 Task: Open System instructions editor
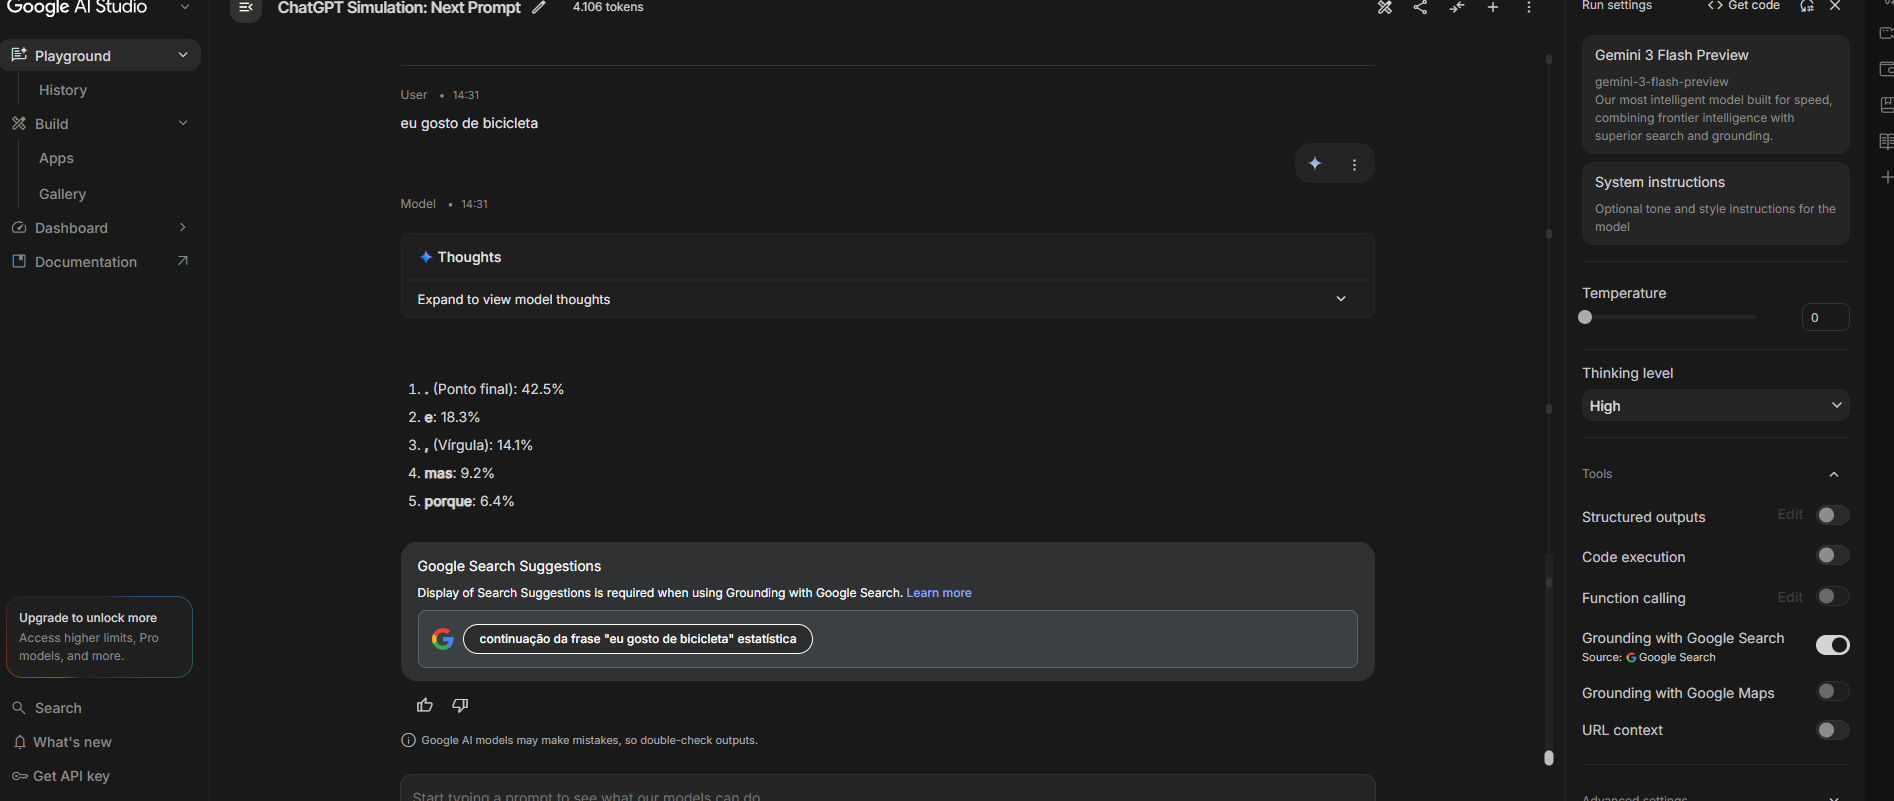coord(1715,204)
